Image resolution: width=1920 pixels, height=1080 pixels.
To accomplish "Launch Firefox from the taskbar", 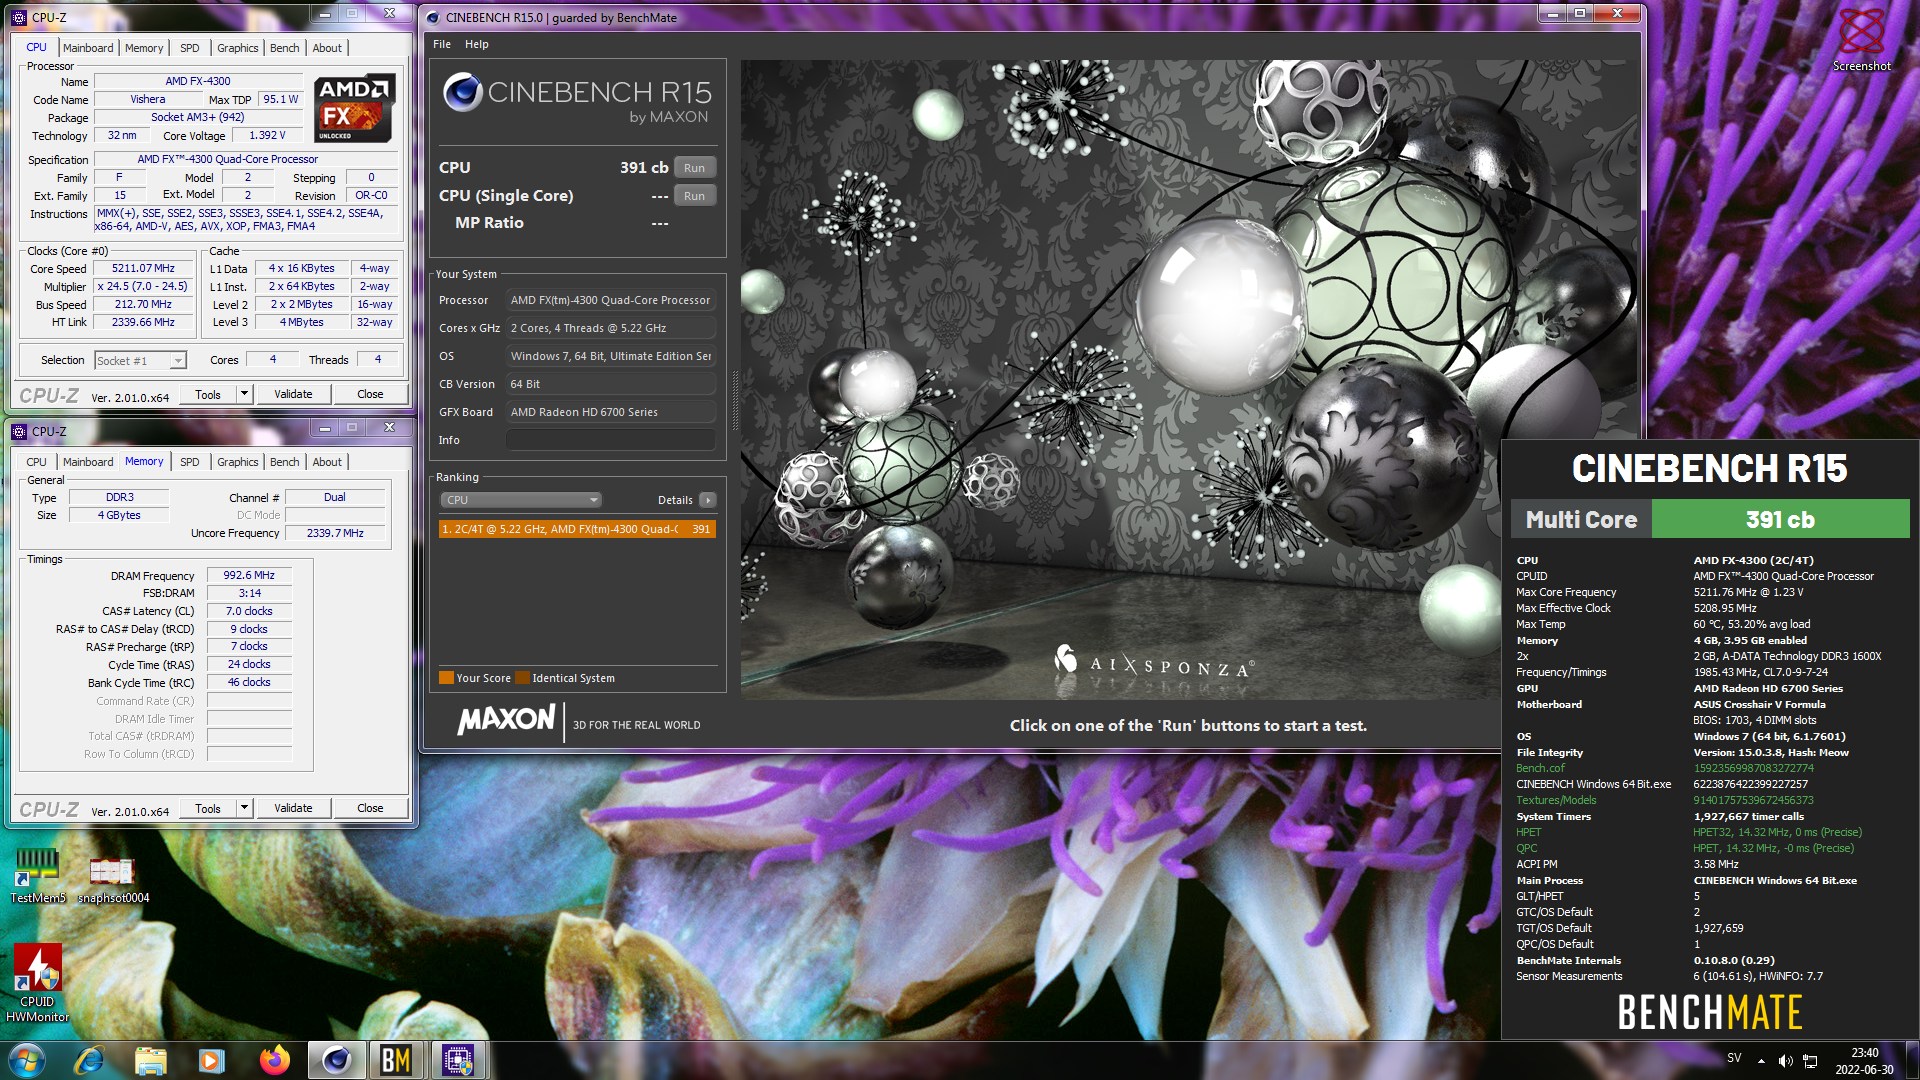I will tap(274, 1060).
